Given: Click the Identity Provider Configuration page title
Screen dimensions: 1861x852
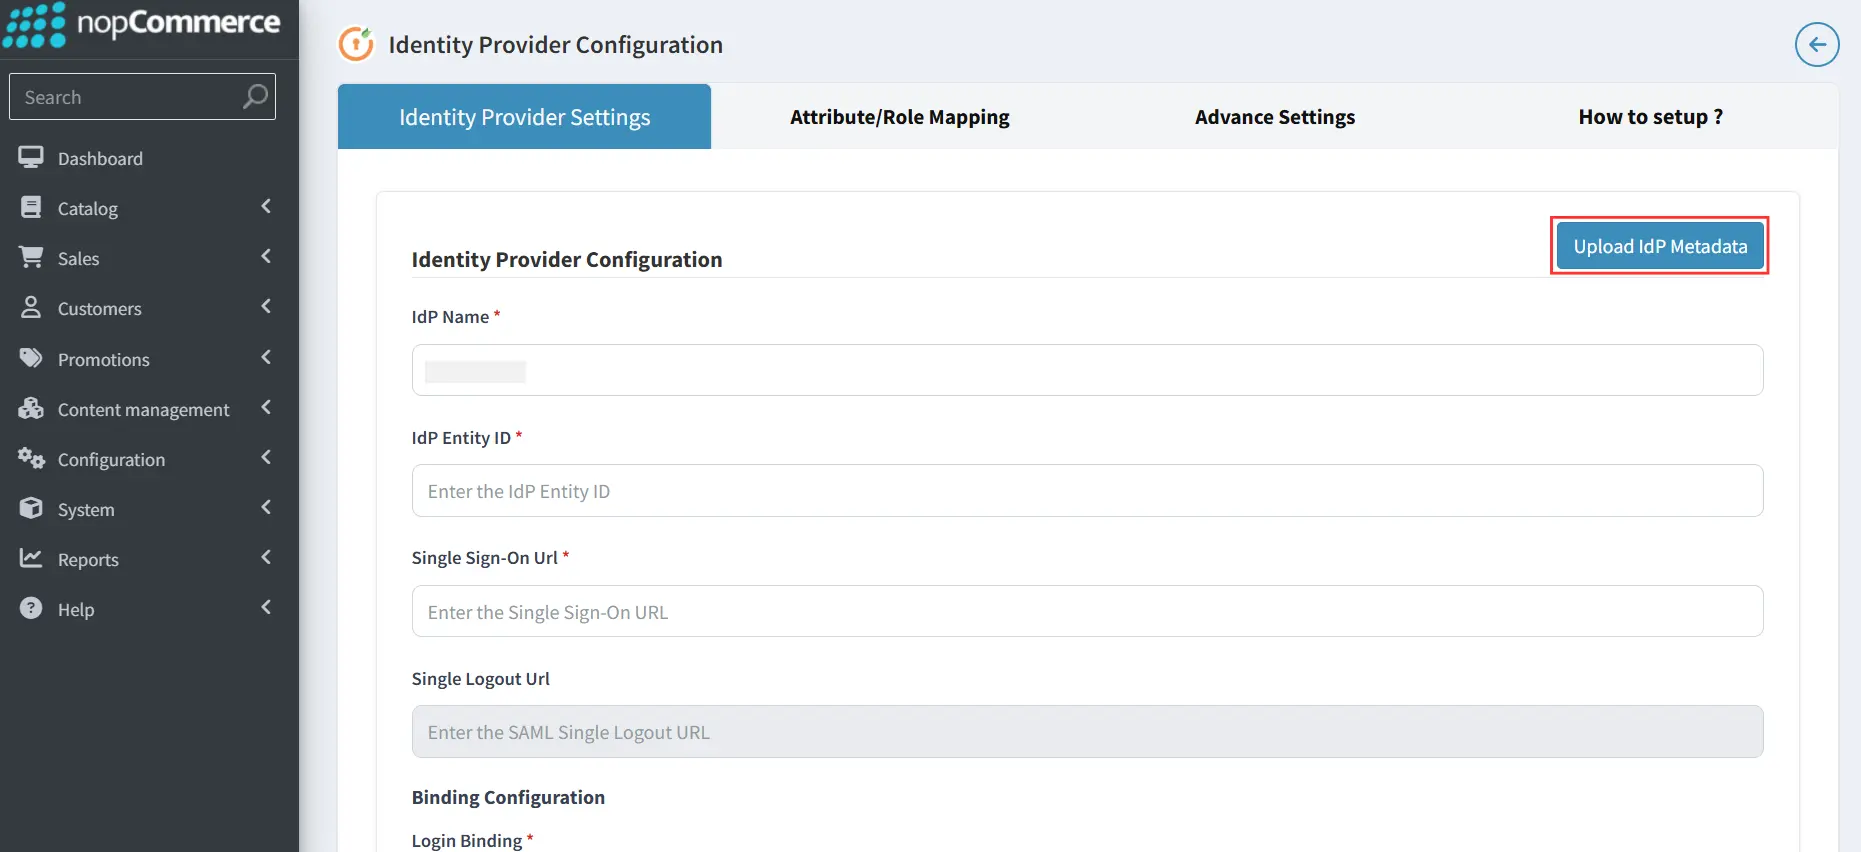Looking at the screenshot, I should [555, 45].
